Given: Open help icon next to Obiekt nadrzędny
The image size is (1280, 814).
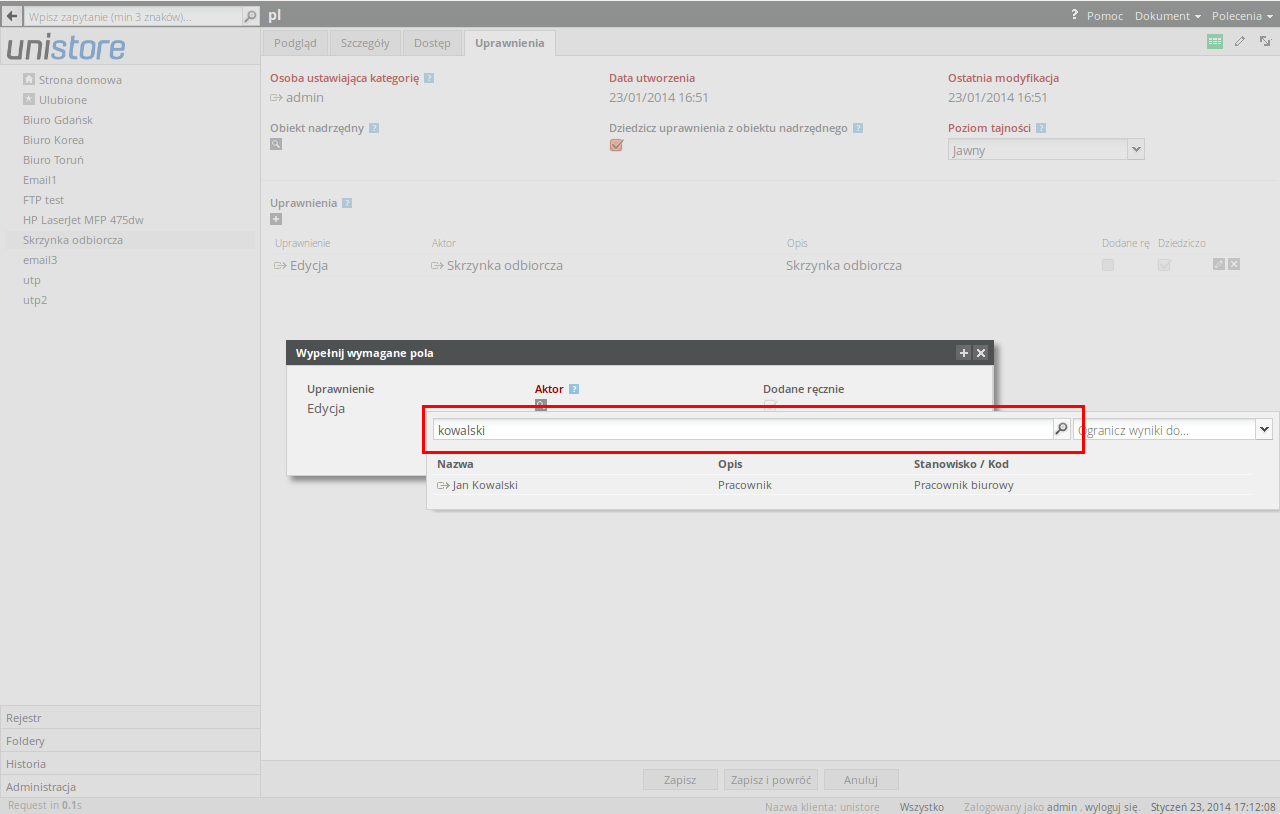Looking at the screenshot, I should pyautogui.click(x=374, y=128).
